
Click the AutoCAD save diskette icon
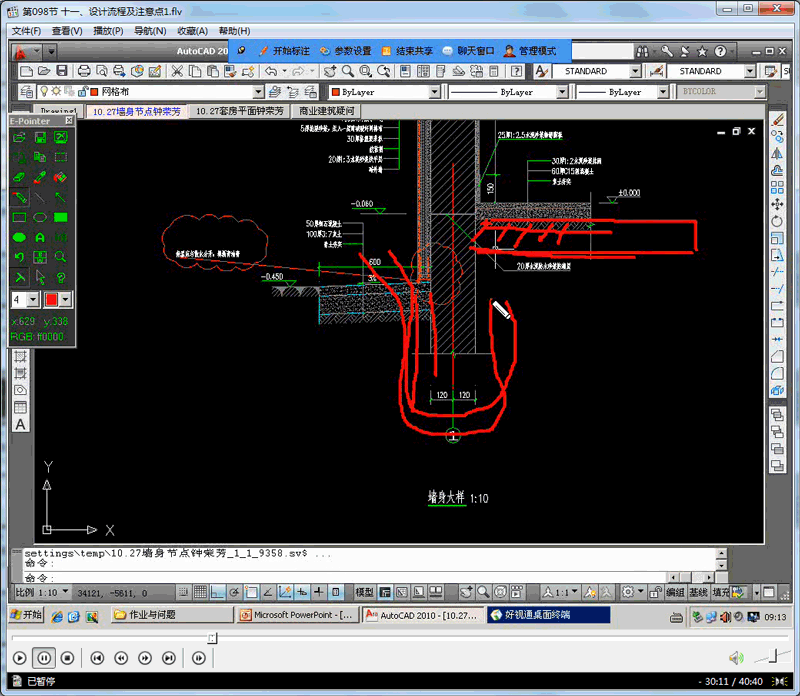click(62, 71)
